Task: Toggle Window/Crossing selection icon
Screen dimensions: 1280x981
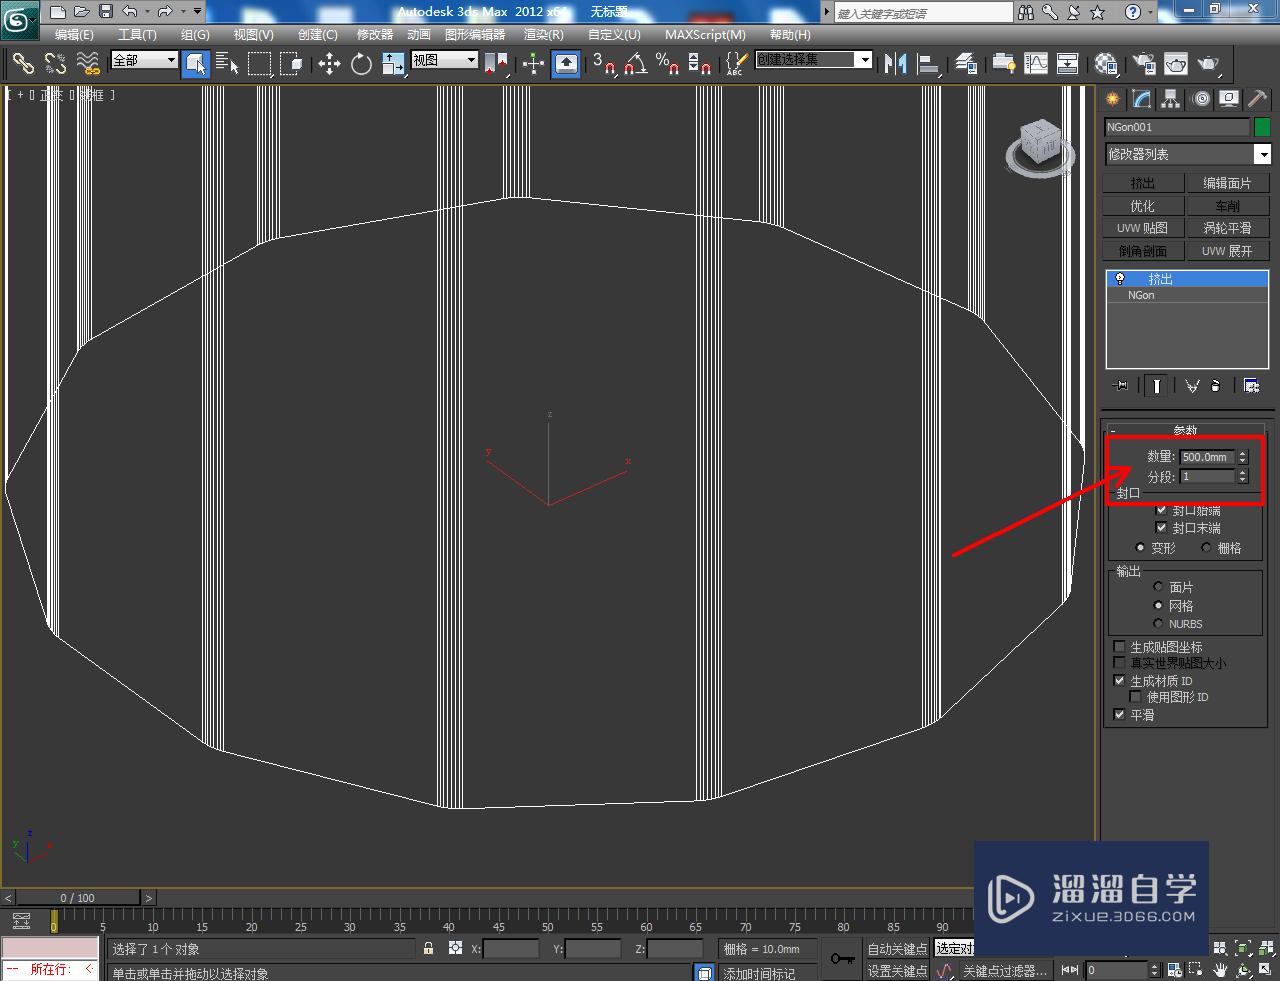Action: click(292, 64)
